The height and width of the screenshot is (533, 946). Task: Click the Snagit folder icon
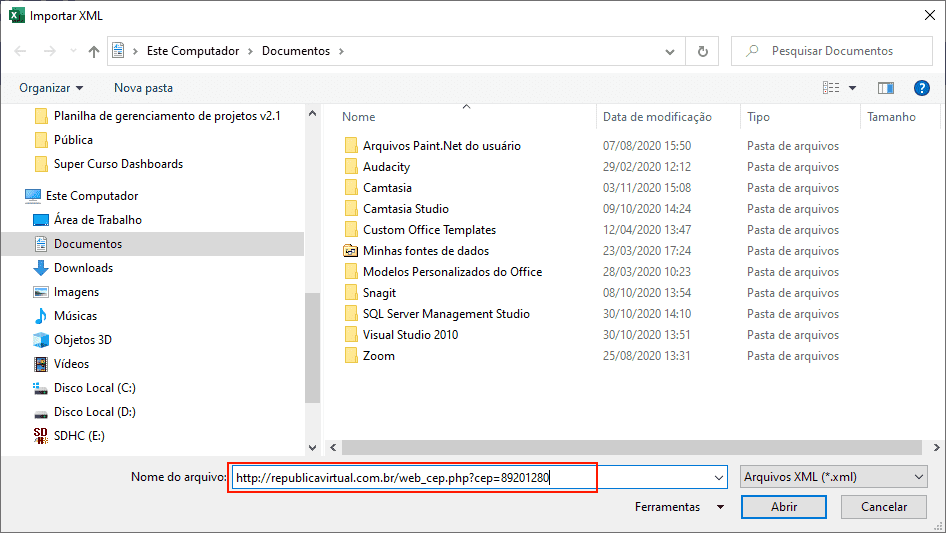[351, 293]
